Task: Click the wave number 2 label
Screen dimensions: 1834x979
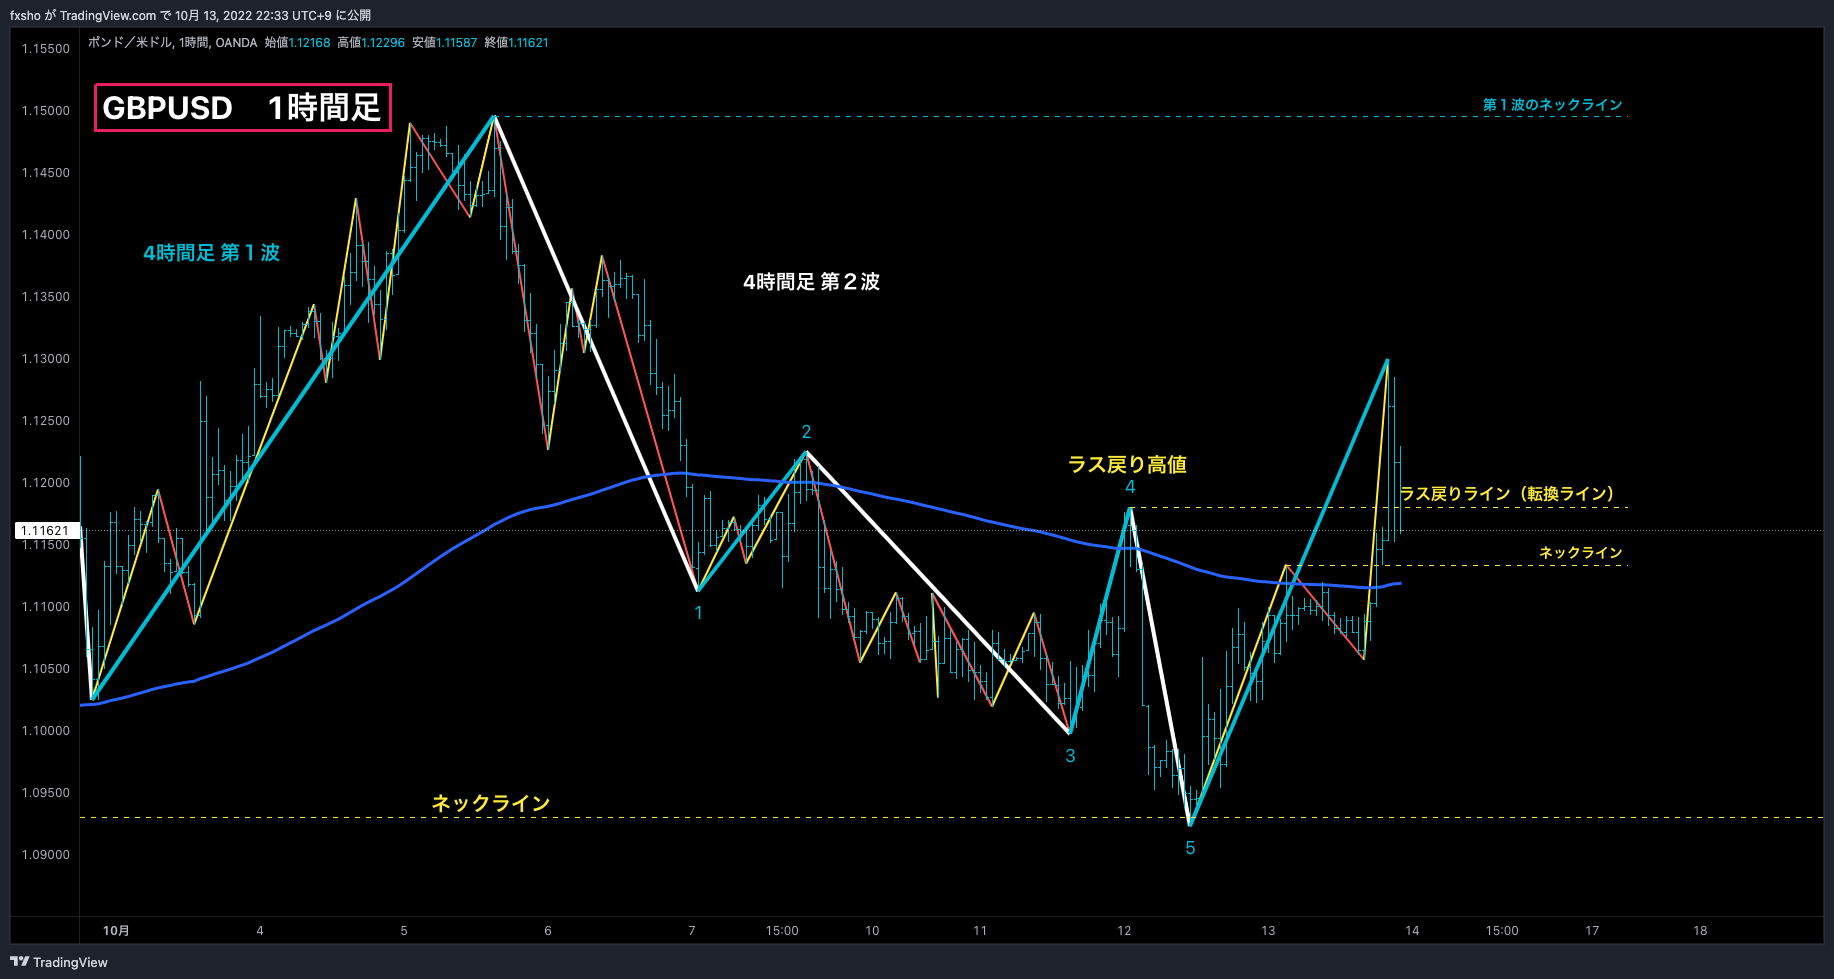Action: (806, 432)
